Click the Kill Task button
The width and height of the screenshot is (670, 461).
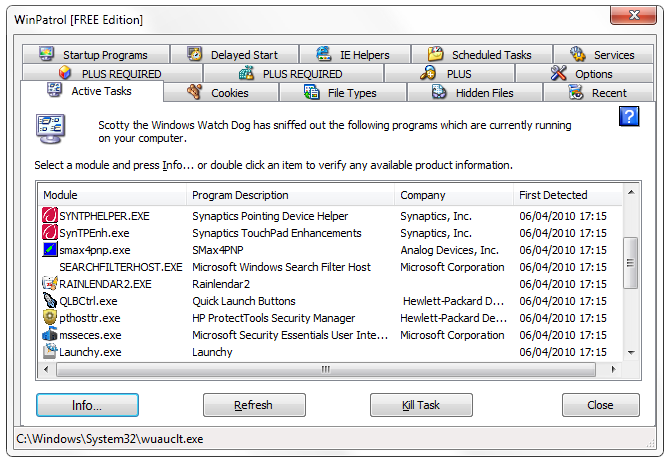pos(421,405)
